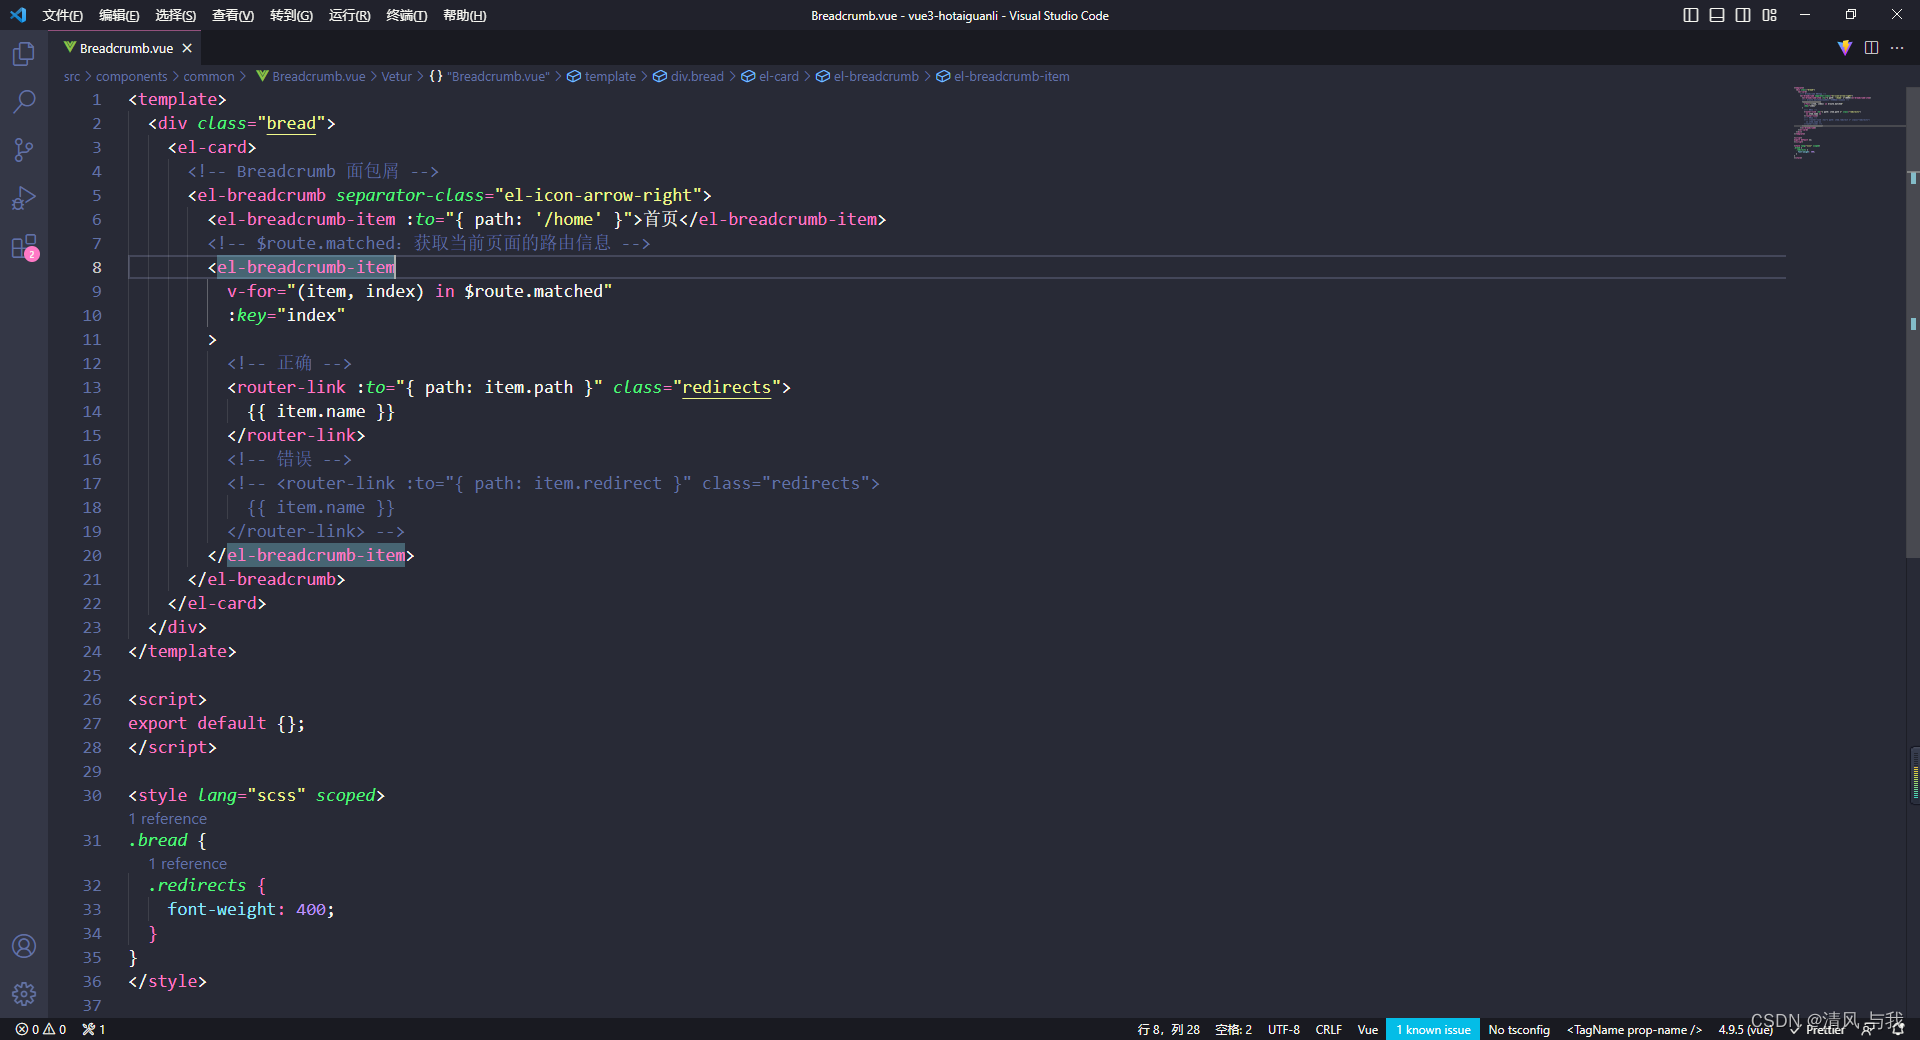1920x1040 pixels.
Task: Click "$route.matched" in the v-for on line 9
Action: pos(534,291)
